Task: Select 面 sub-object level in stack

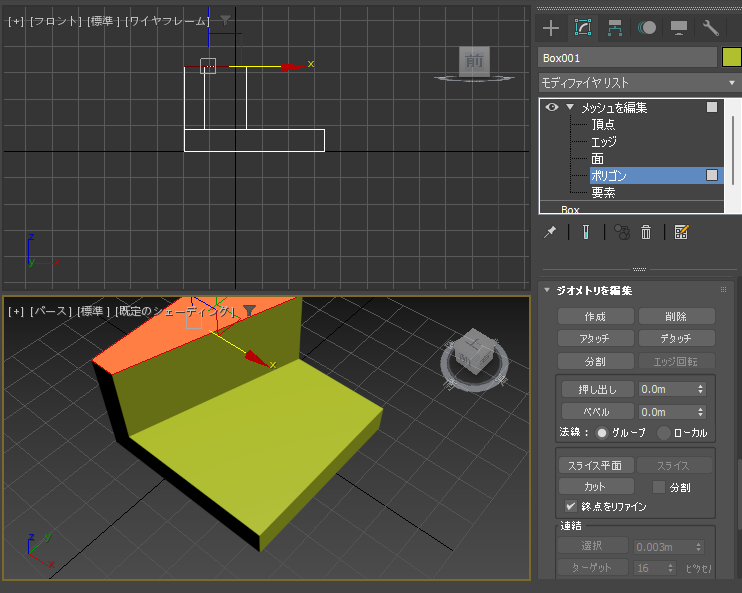Action: tap(597, 159)
